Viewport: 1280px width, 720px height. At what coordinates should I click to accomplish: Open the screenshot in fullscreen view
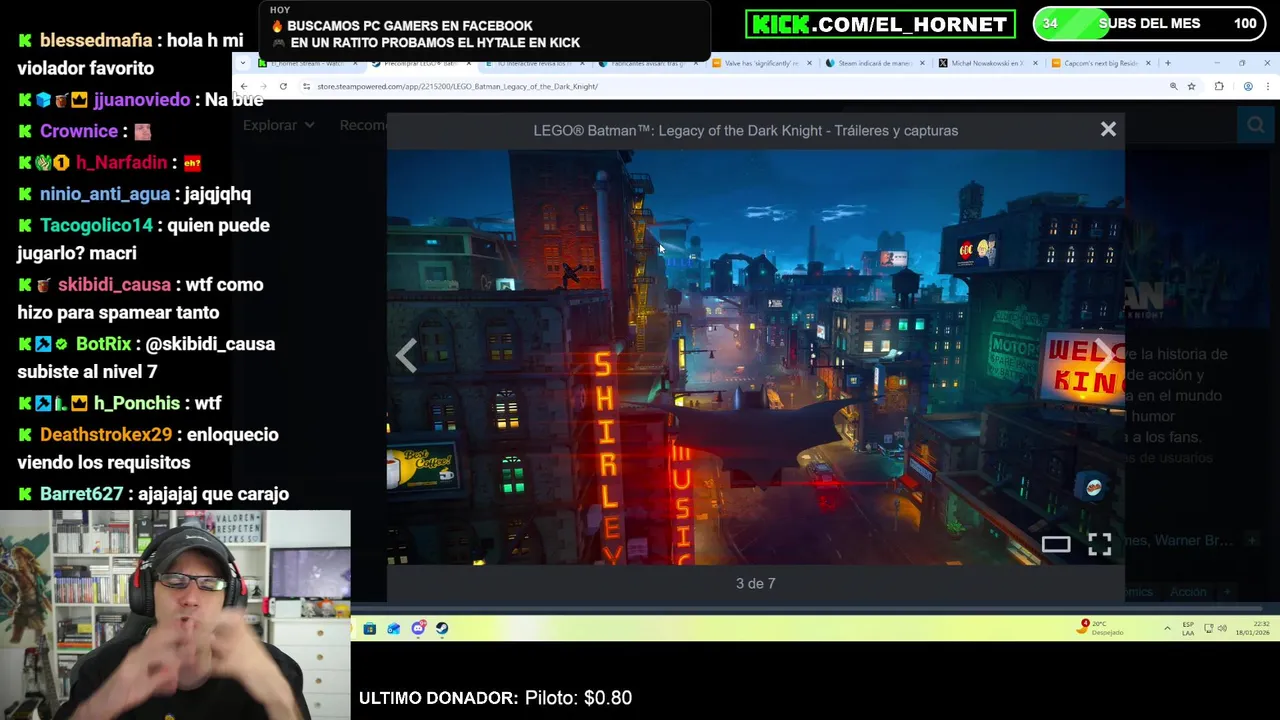[x=1099, y=544]
